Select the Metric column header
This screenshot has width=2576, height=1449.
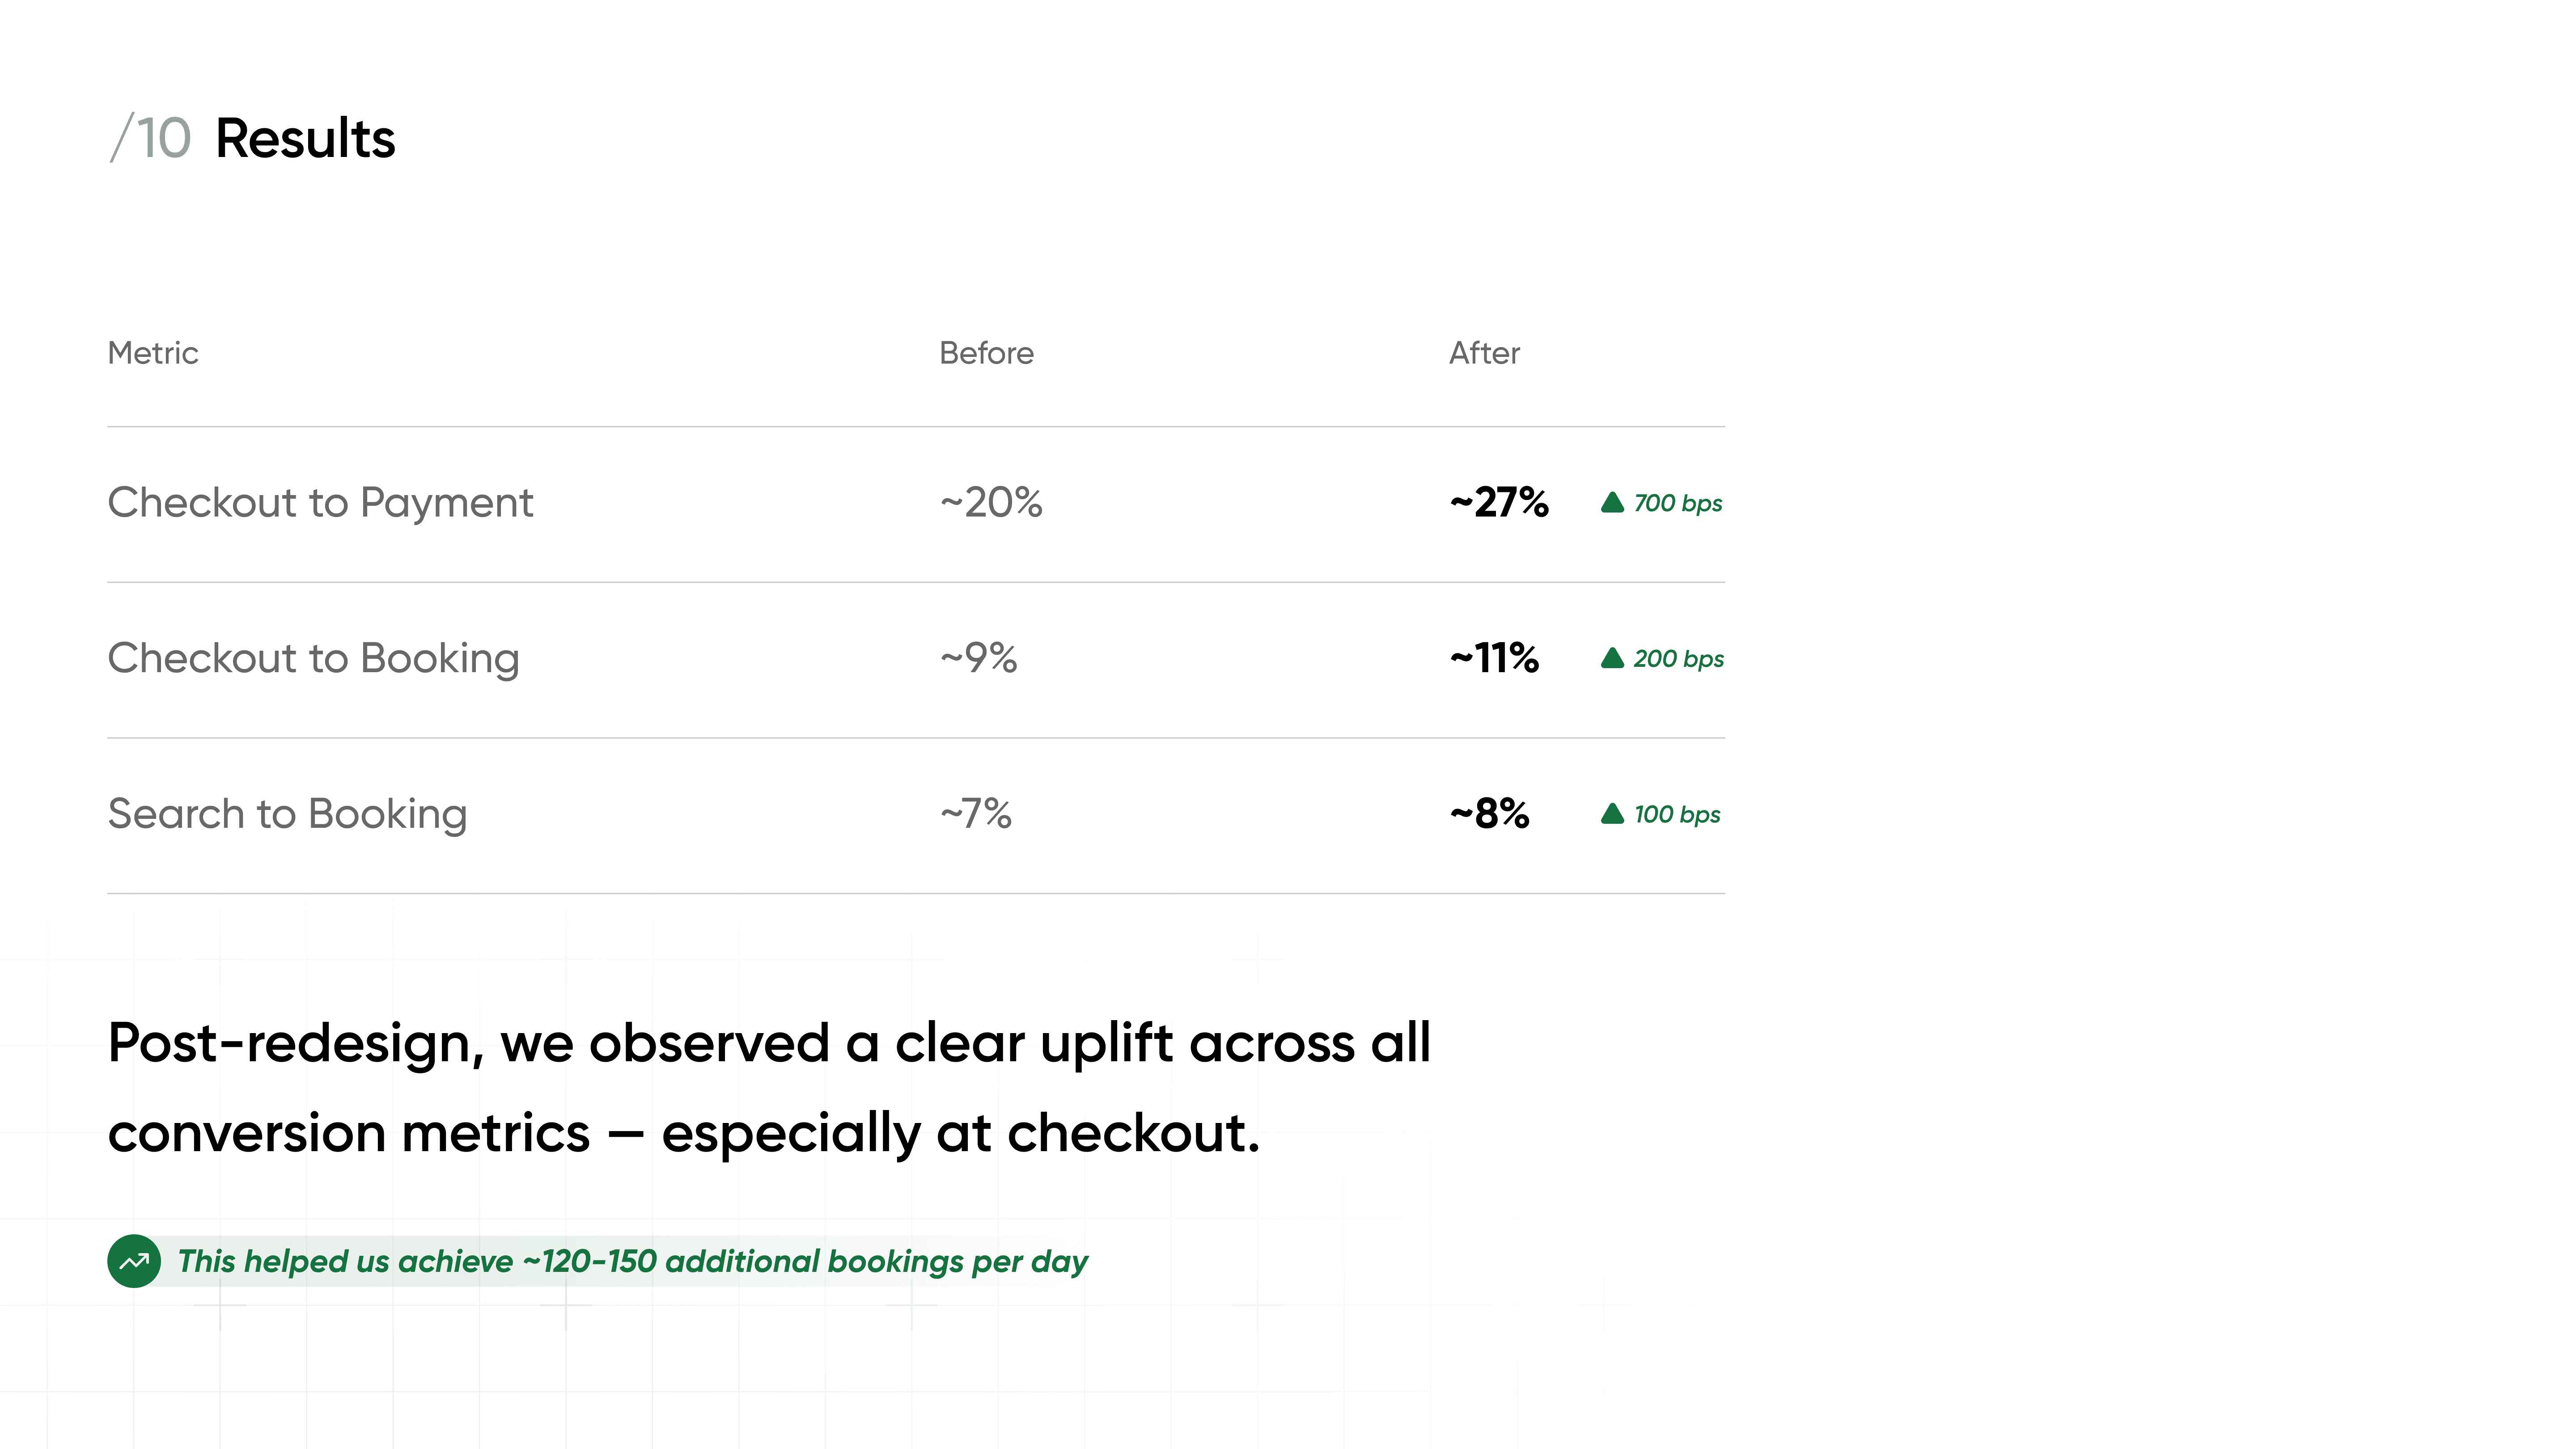click(x=153, y=353)
